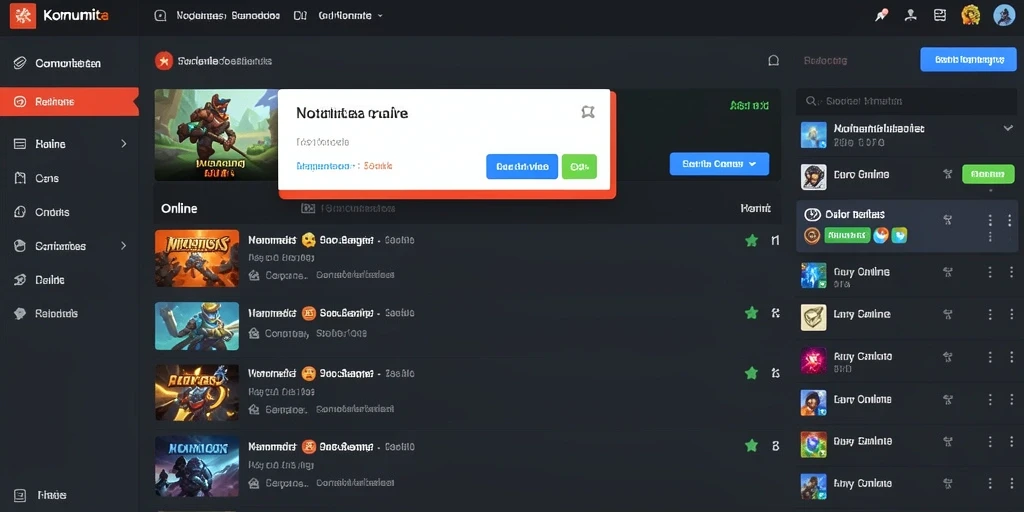This screenshot has width=1024, height=512.
Task: Click the paperclip icon in the sidebar
Action: click(x=20, y=63)
